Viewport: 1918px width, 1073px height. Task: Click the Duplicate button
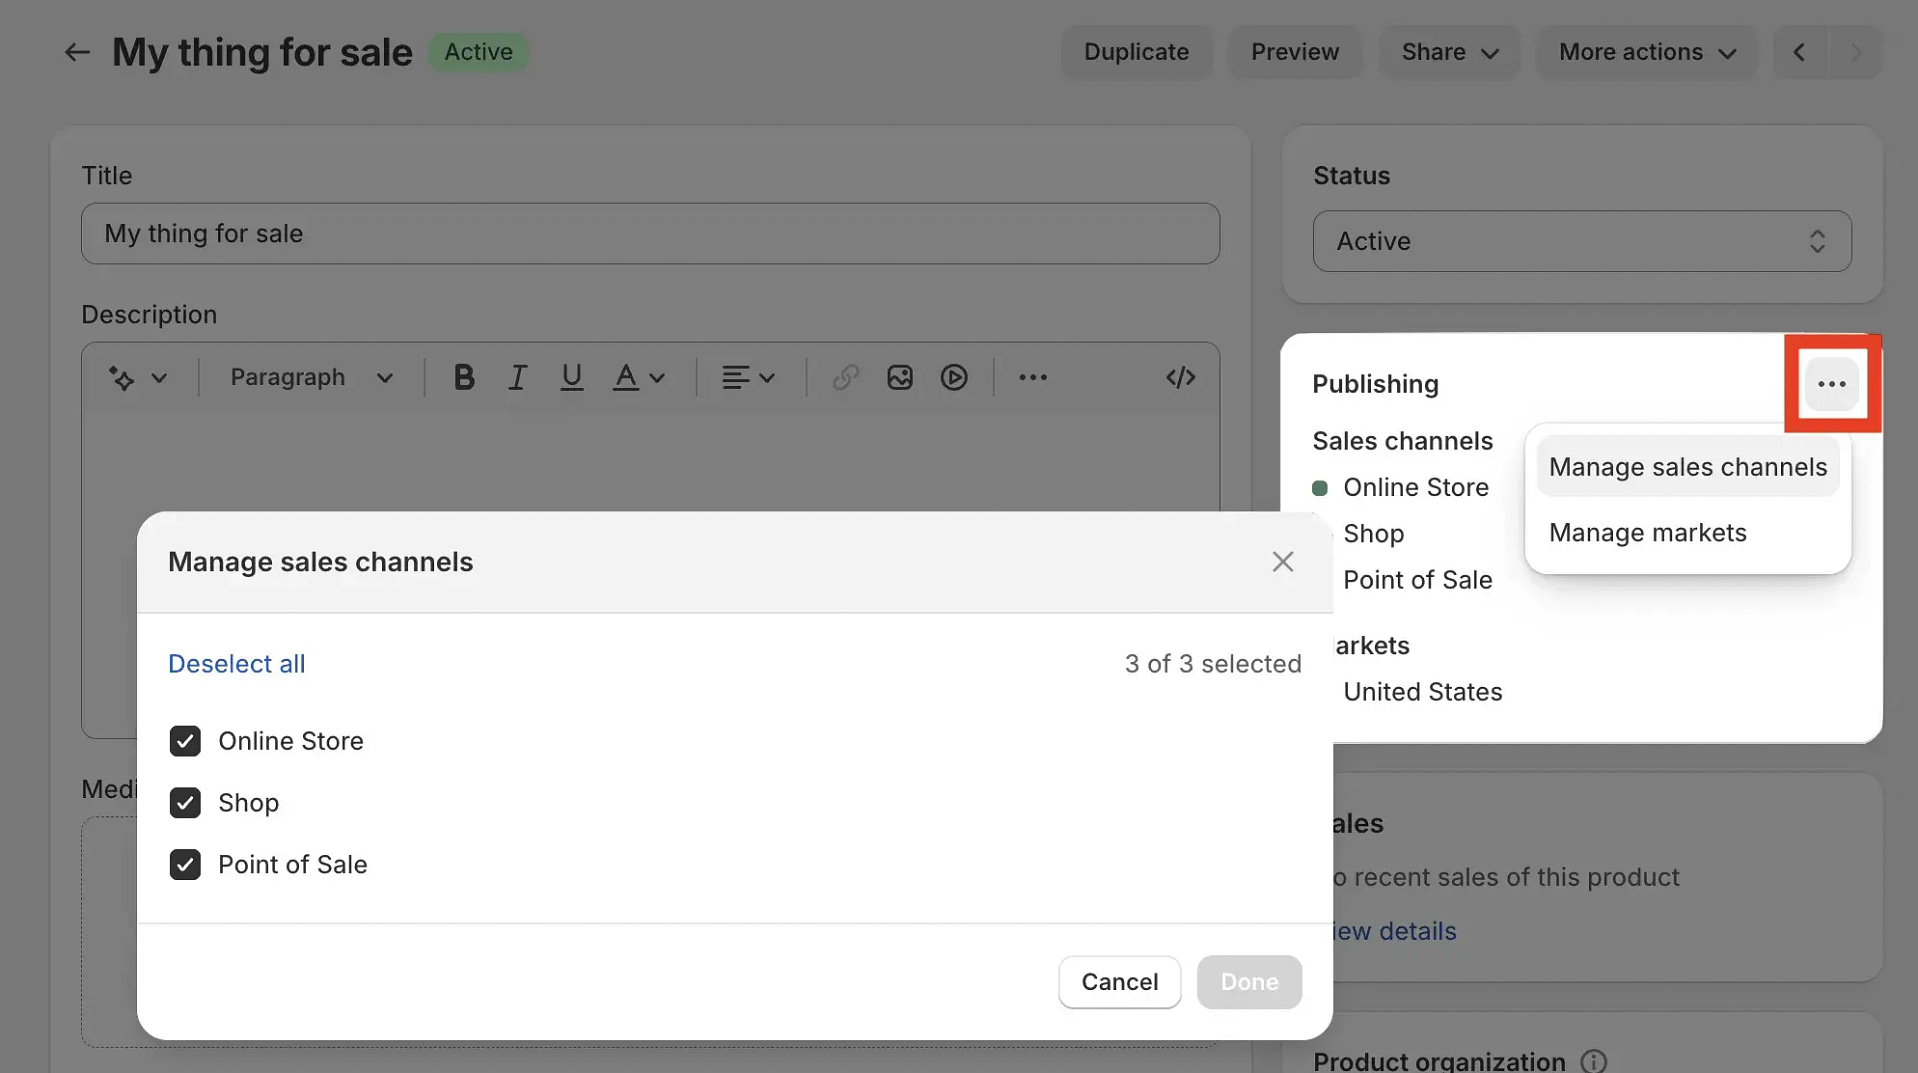coord(1136,52)
